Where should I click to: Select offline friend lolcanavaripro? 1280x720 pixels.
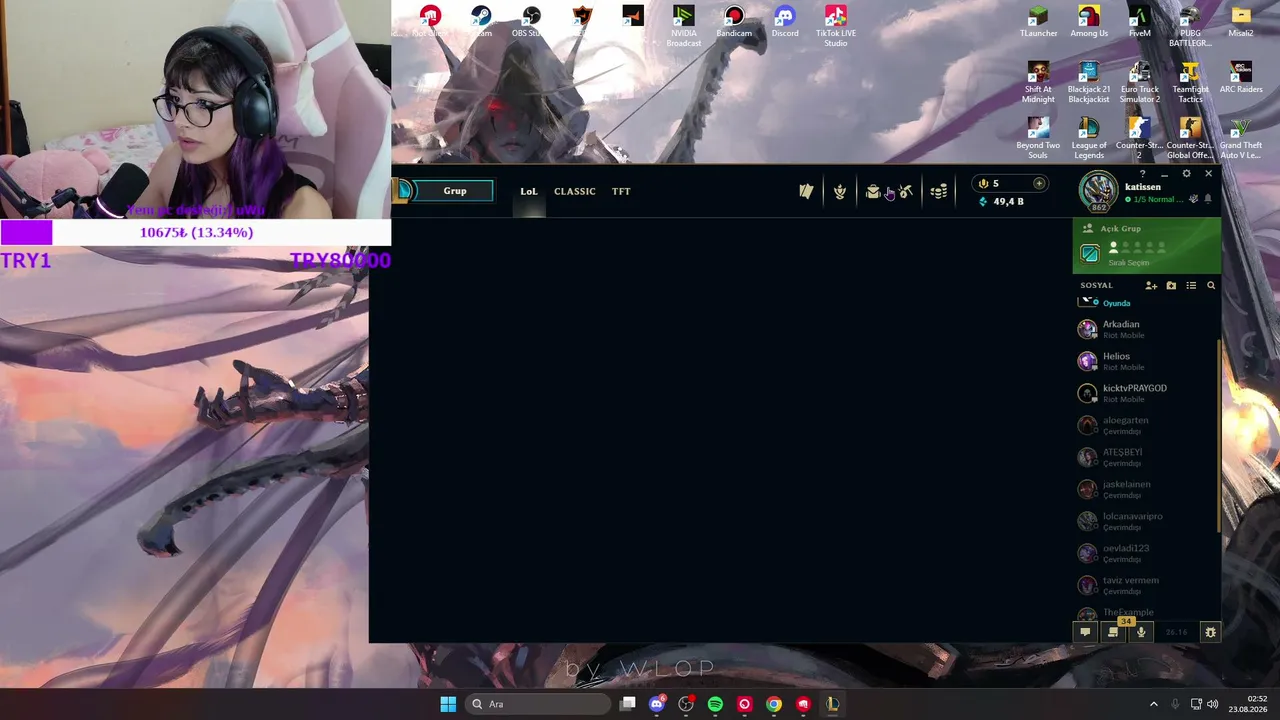click(1147, 521)
